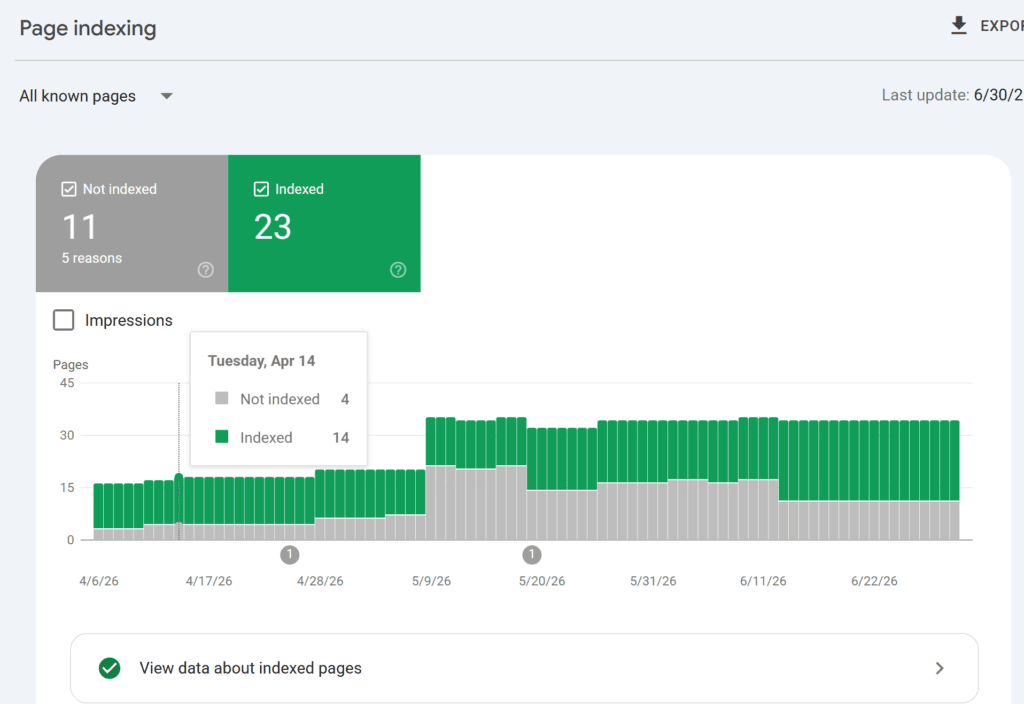The height and width of the screenshot is (704, 1024).
Task: Click the 30 y-axis value
Action: (x=67, y=435)
